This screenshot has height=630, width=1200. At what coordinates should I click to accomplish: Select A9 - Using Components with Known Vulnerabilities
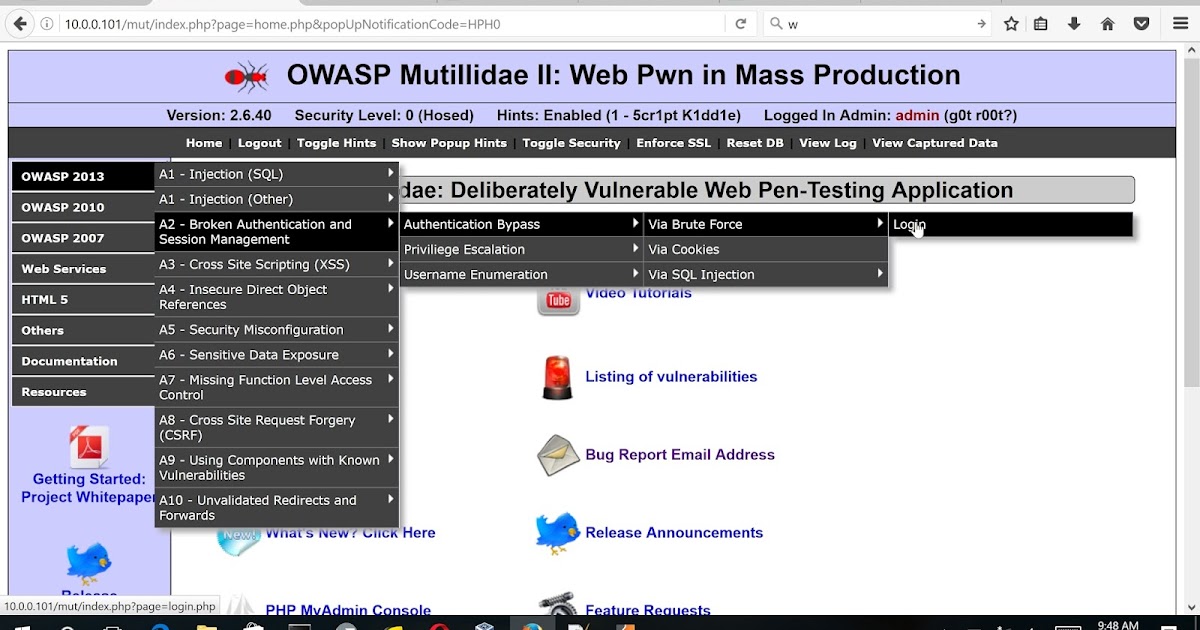point(277,468)
